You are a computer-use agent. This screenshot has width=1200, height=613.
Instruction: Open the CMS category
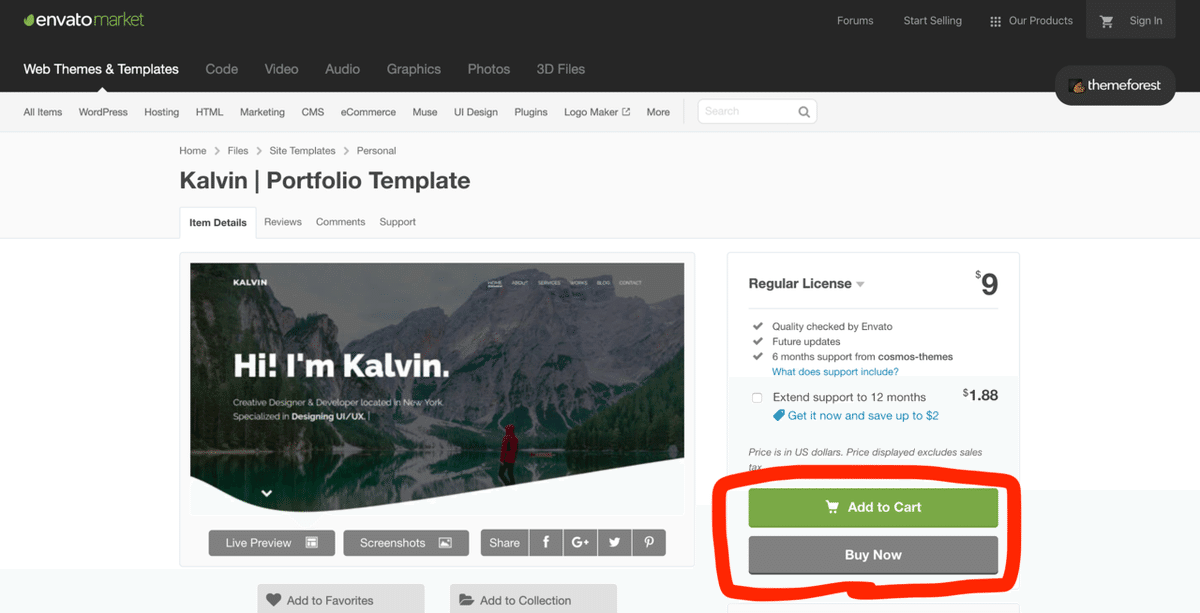click(313, 112)
